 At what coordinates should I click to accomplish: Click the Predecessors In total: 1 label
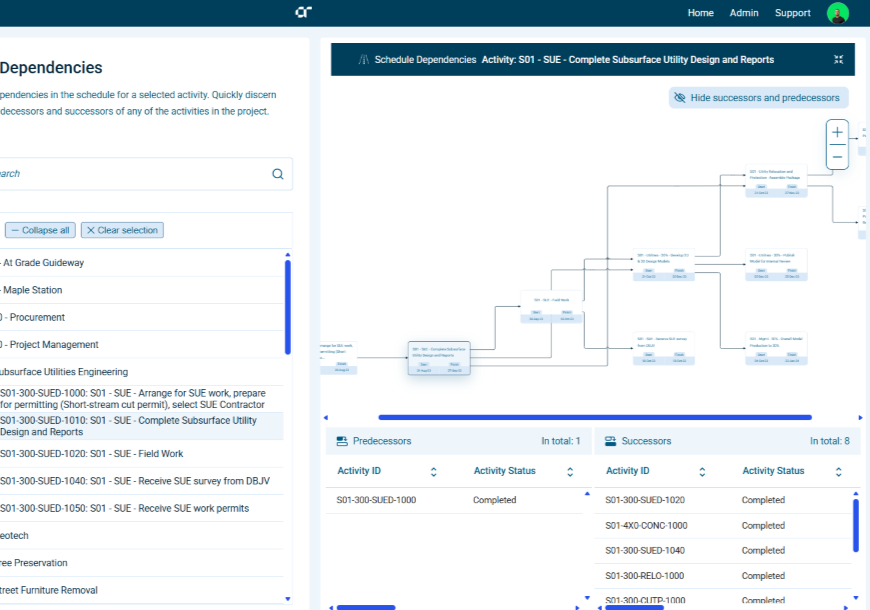[x=560, y=441]
